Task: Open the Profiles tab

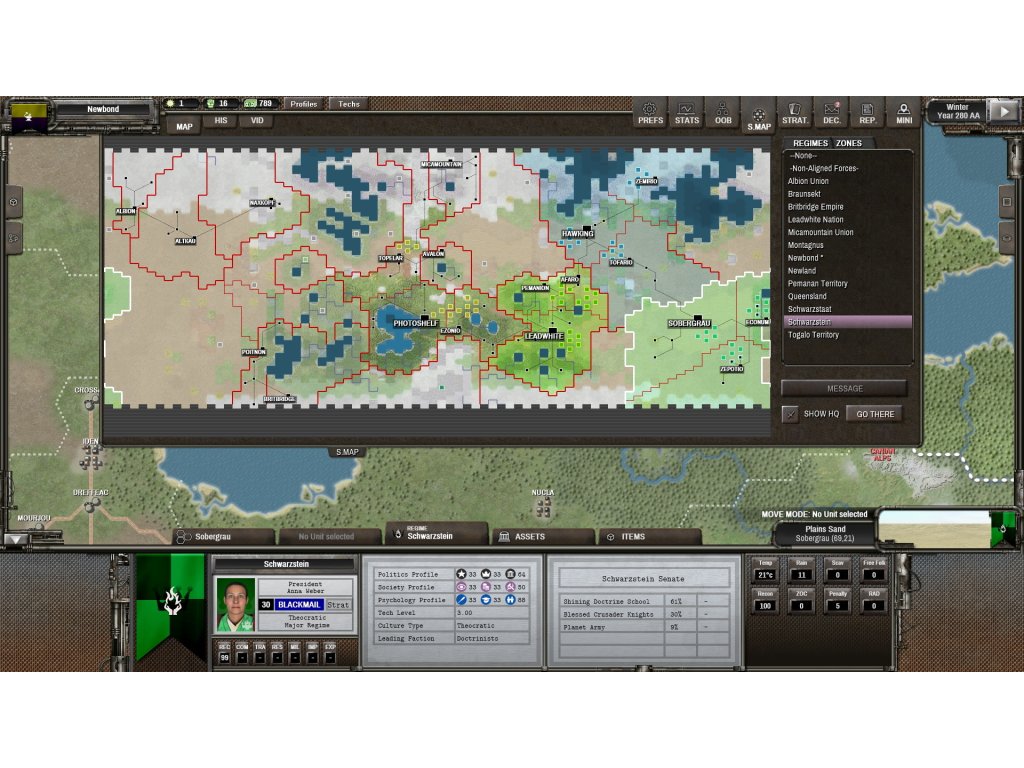Action: click(x=304, y=104)
